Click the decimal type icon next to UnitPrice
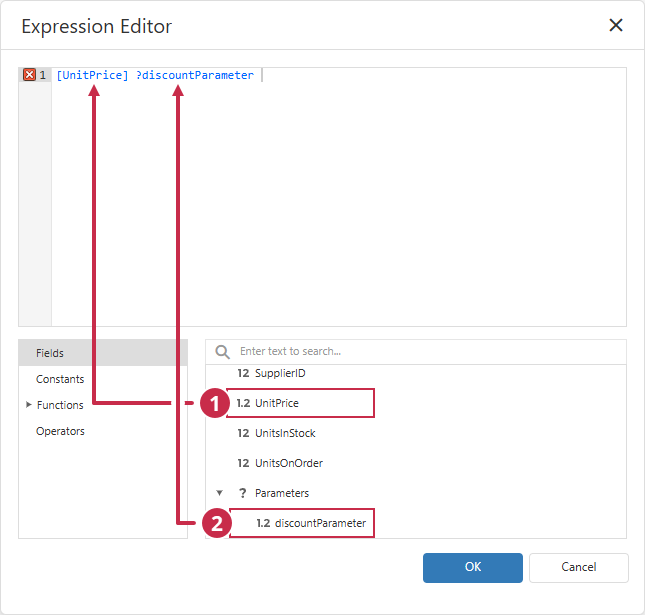Viewport: 645px width, 615px height. (243, 403)
